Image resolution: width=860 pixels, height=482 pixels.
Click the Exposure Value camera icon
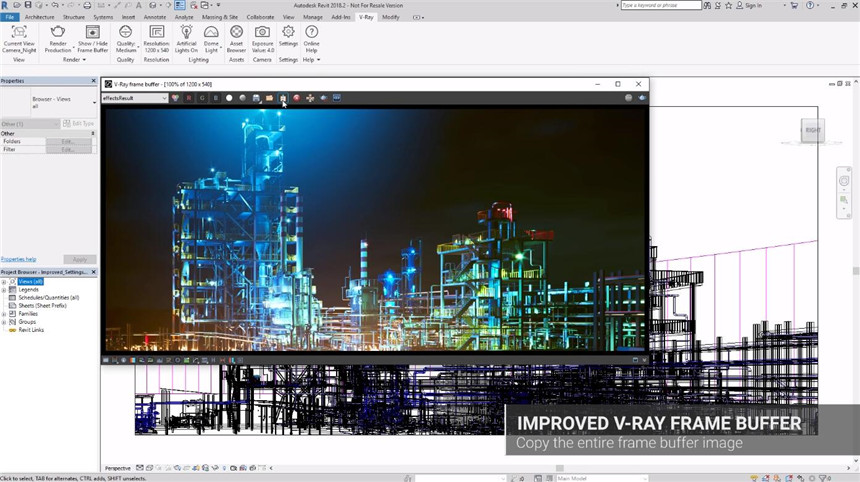(263, 35)
